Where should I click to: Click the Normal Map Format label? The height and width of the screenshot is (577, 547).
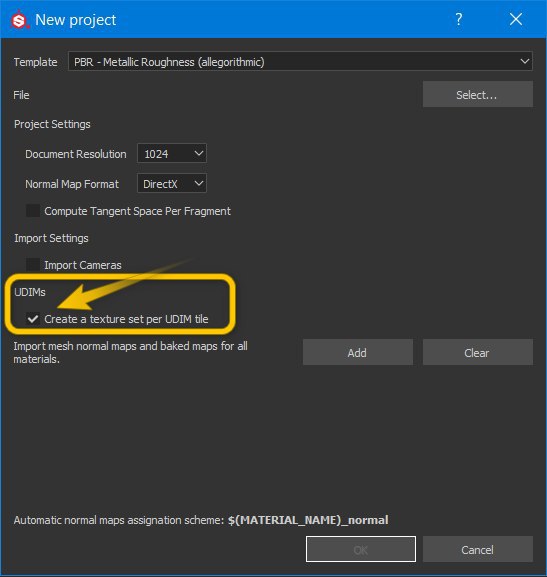72,184
